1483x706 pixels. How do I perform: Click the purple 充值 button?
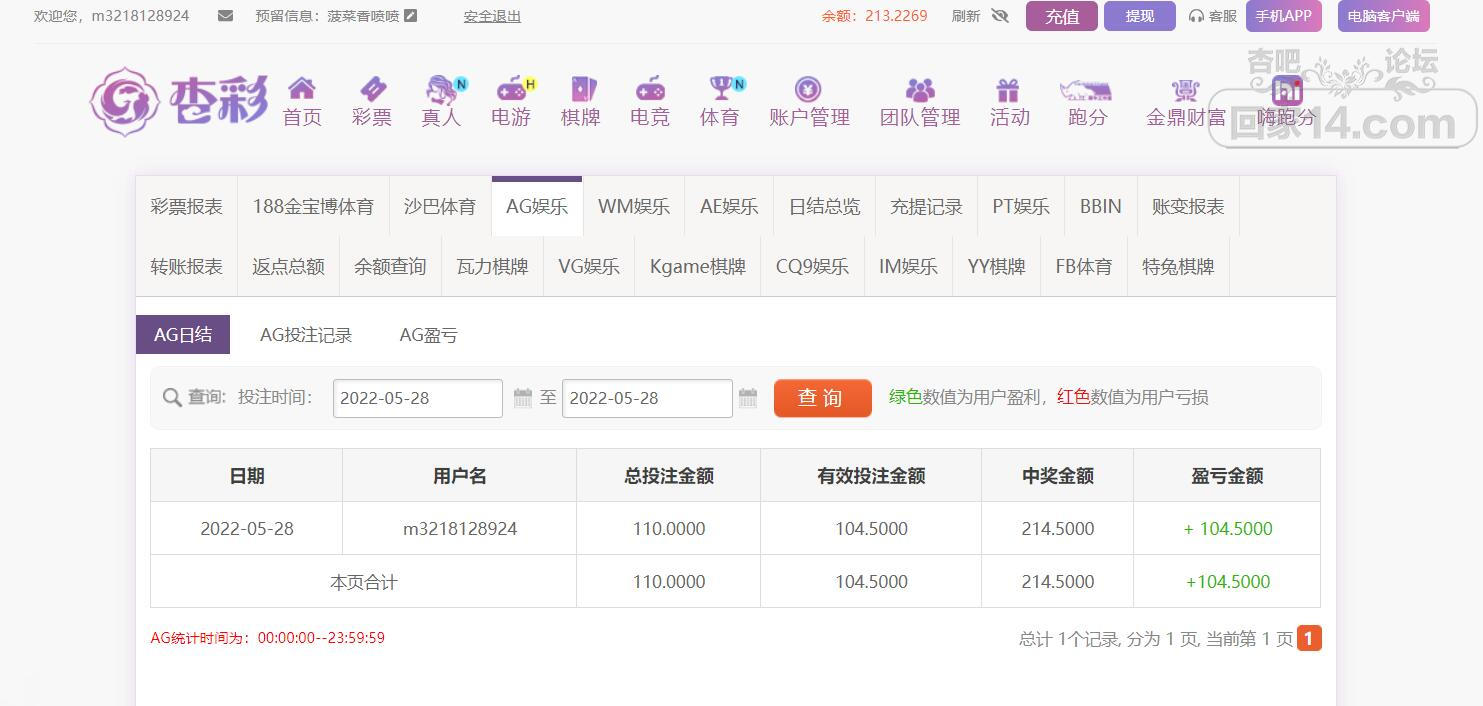click(1061, 16)
